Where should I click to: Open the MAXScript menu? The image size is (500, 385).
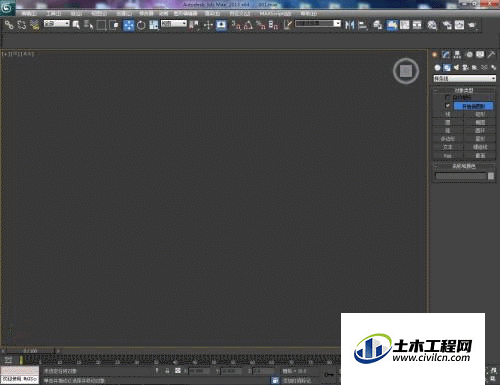click(x=275, y=14)
